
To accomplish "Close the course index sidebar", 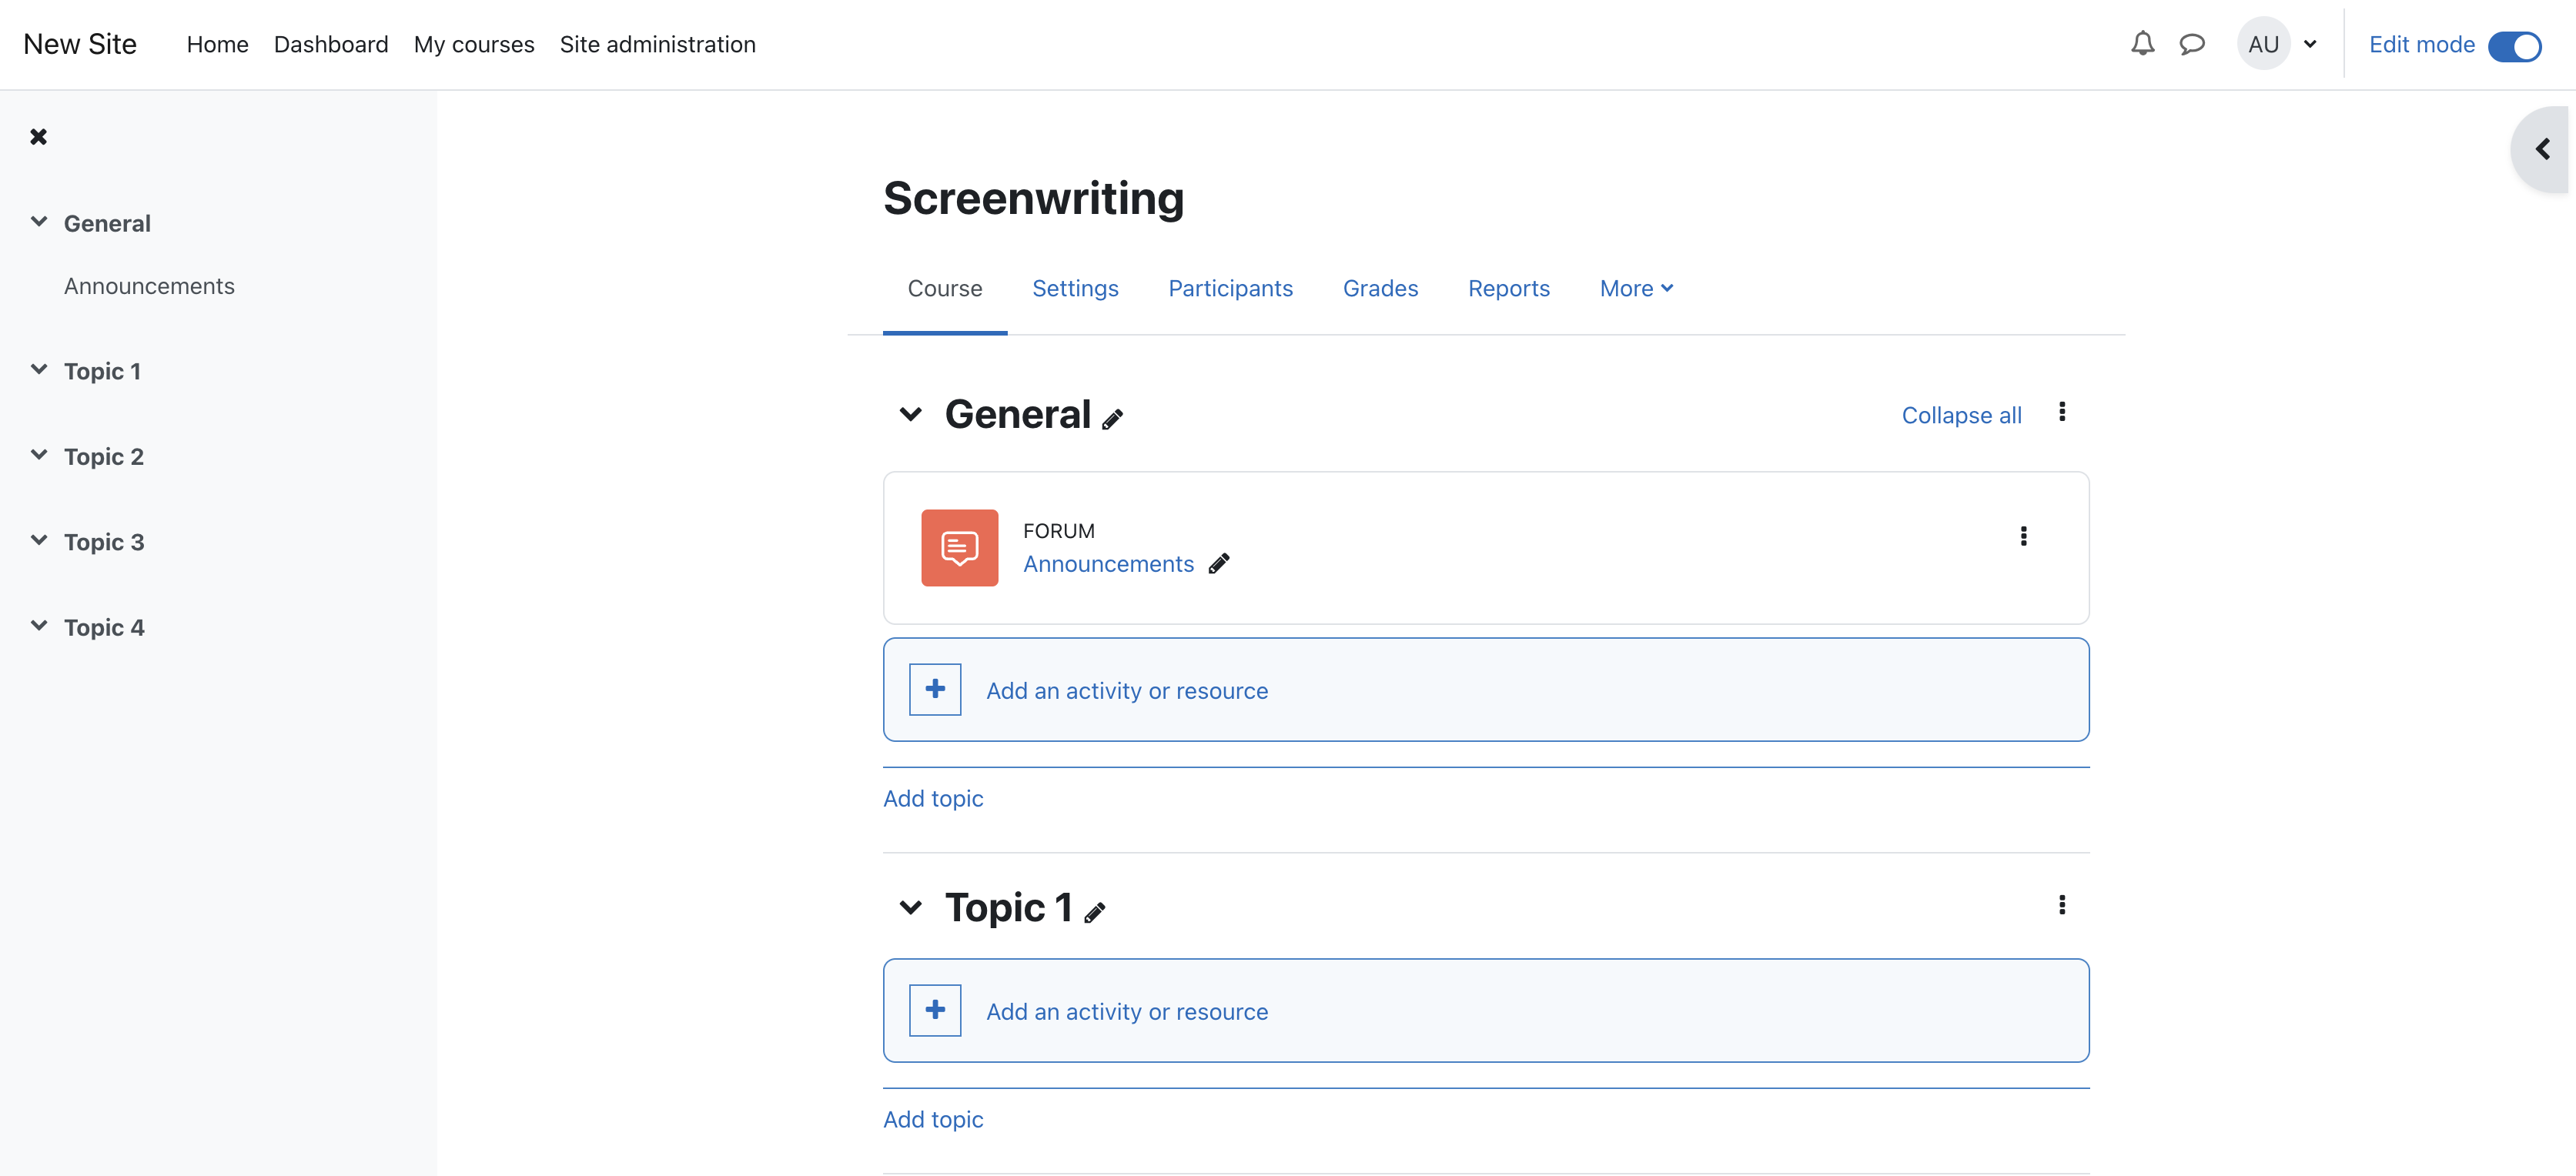I will 38,137.
